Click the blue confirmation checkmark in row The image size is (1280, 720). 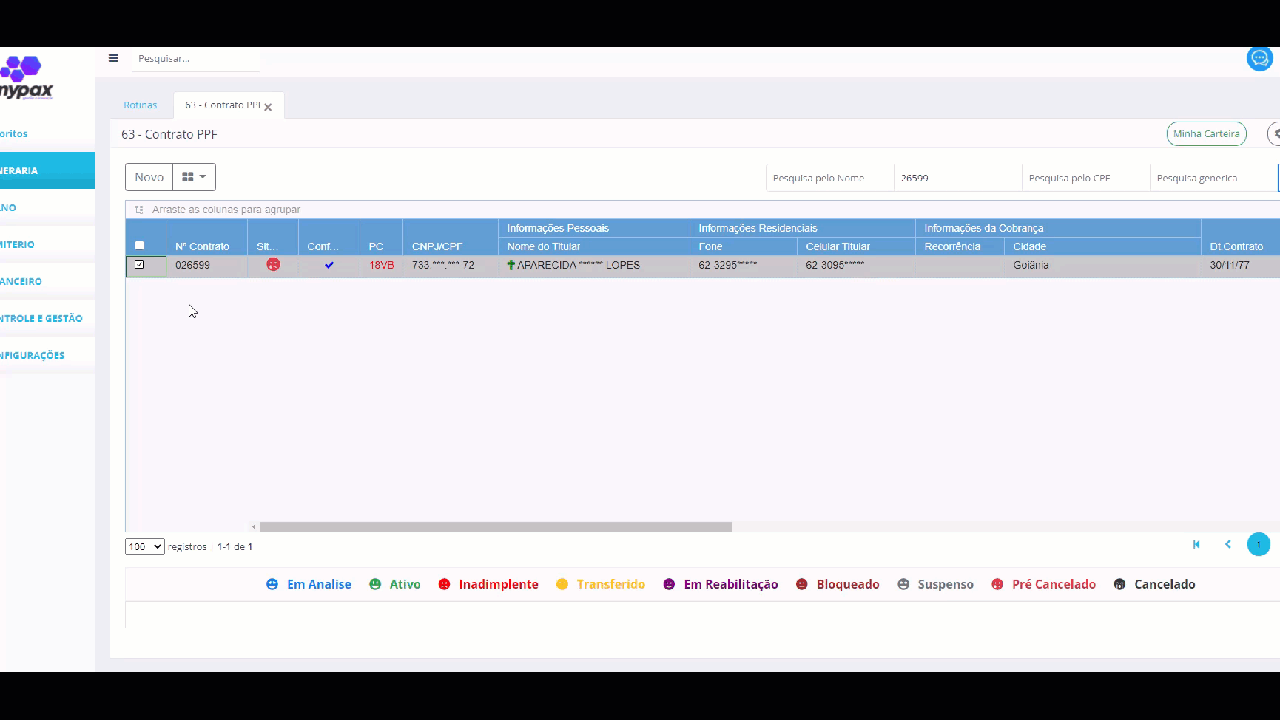(x=329, y=265)
